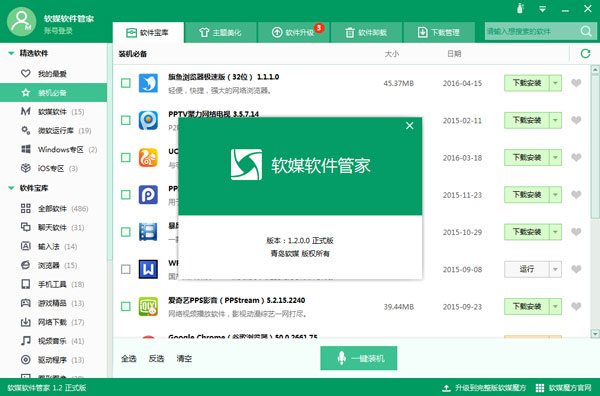600x396 pixels.
Task: Refresh the software list
Action: coord(585,54)
